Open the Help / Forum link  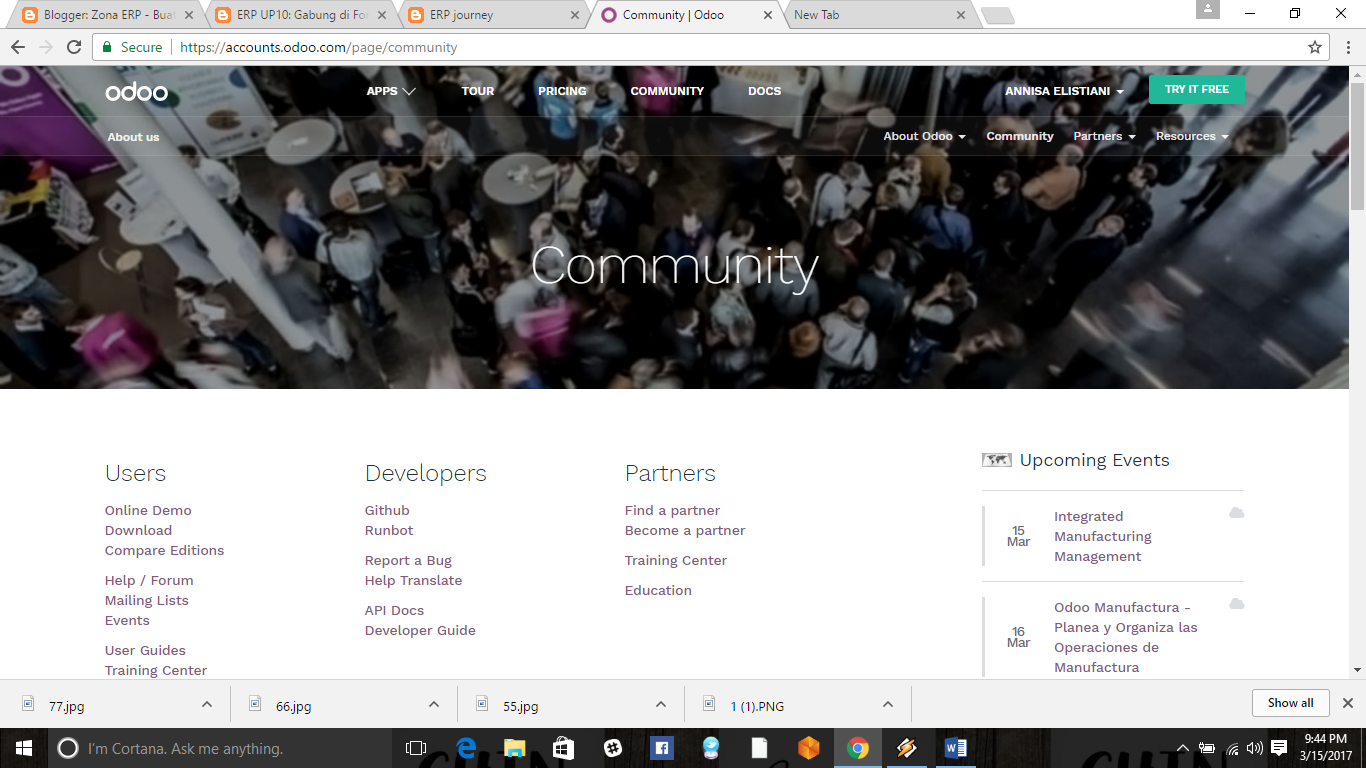pyautogui.click(x=149, y=580)
